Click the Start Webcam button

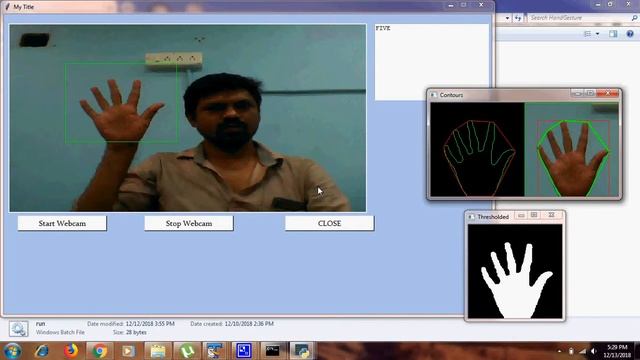62,223
